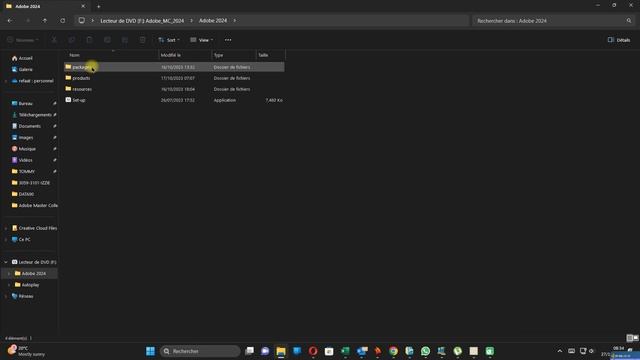
Task: Open the three-dots See more menu
Action: (228, 40)
